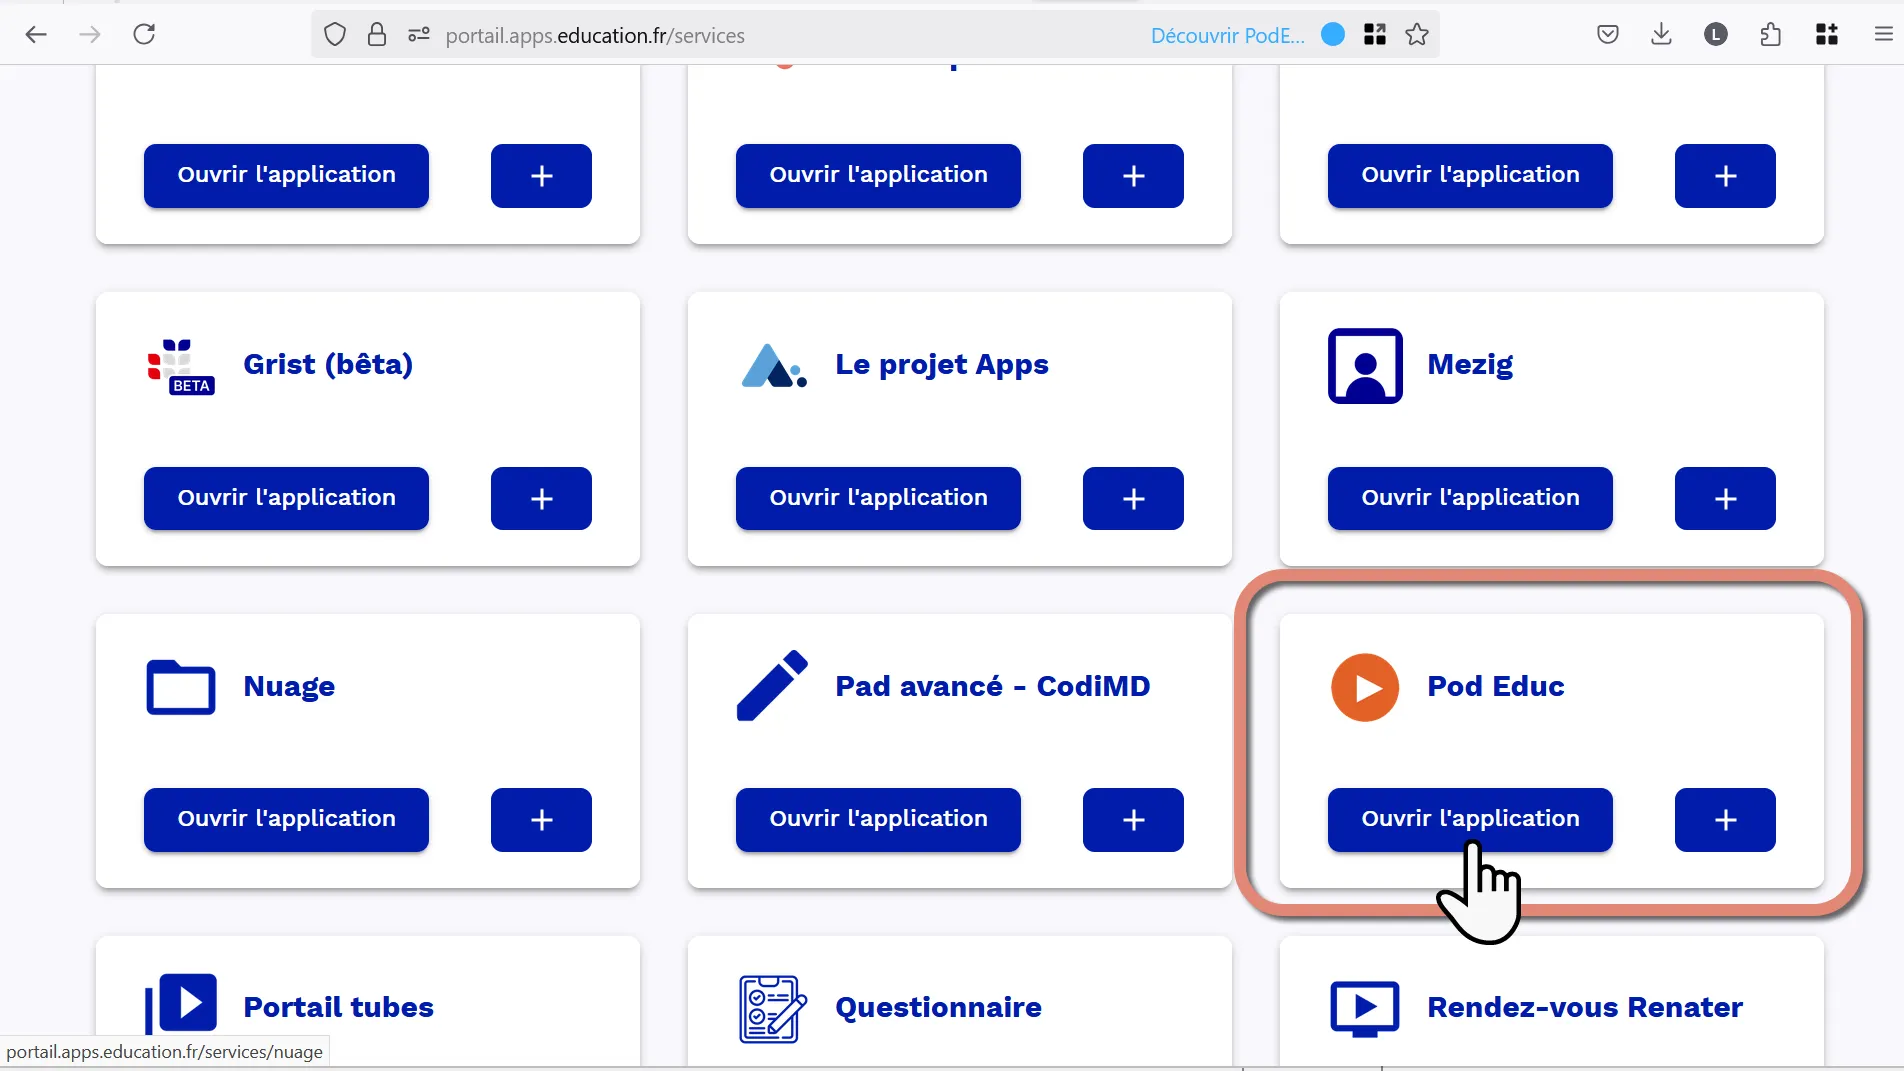Select the 'Pad avancé - CodiMD' title
This screenshot has width=1904, height=1071.
pyautogui.click(x=993, y=686)
